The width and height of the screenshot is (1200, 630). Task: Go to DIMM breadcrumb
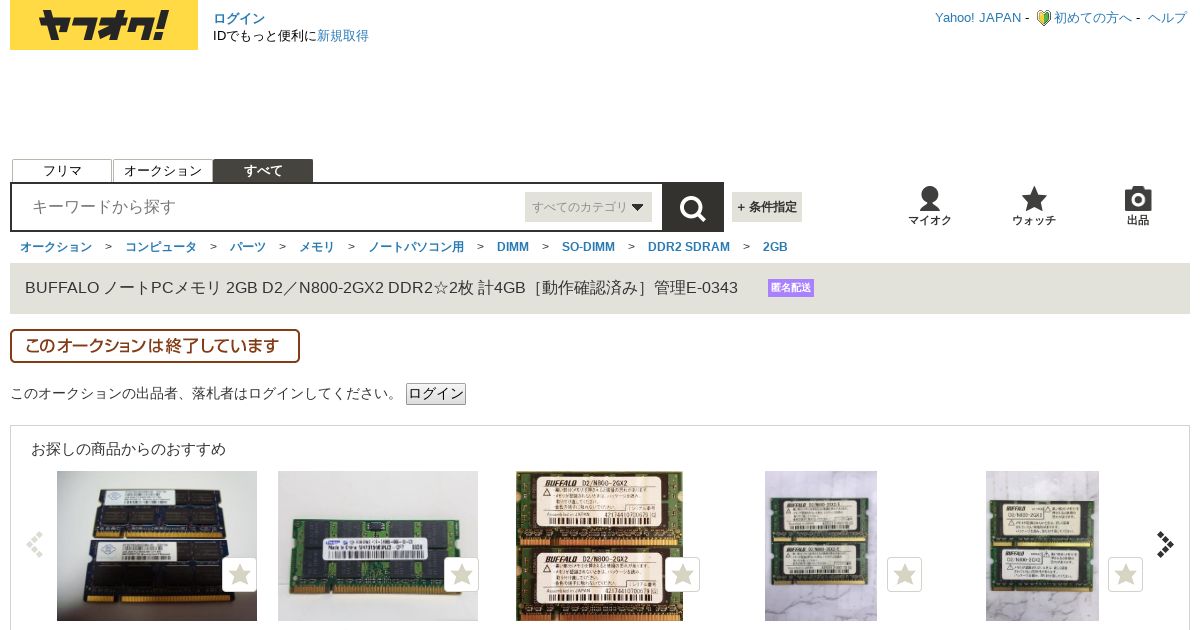coord(513,247)
